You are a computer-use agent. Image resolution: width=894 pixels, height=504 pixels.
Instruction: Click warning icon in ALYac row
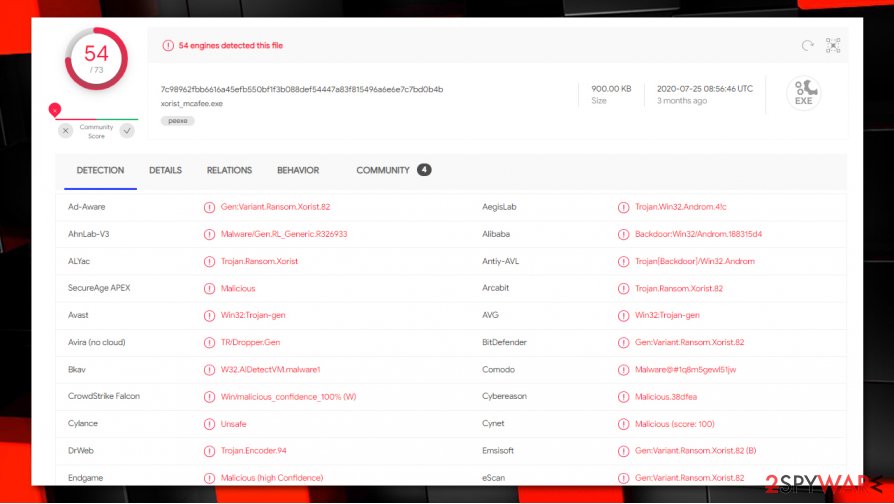209,262
